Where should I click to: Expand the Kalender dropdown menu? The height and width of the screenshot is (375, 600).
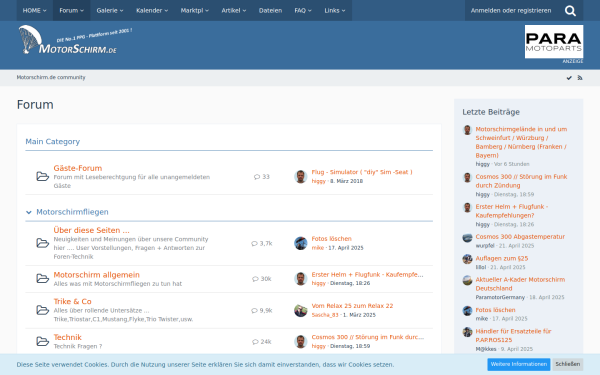point(152,10)
